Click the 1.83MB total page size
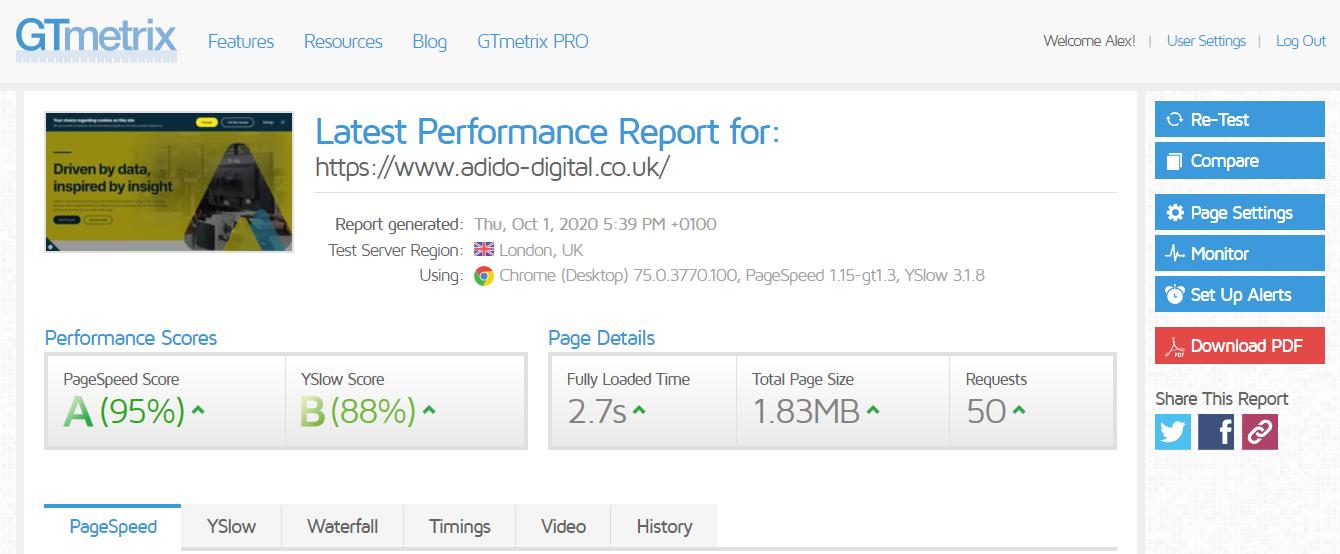The width and height of the screenshot is (1340, 554). (806, 411)
